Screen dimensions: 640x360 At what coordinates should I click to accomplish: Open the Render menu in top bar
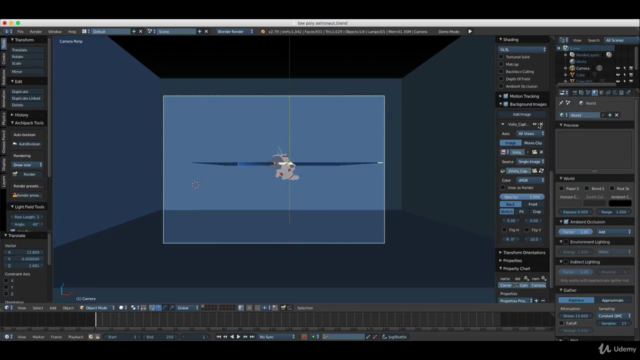(x=36, y=31)
